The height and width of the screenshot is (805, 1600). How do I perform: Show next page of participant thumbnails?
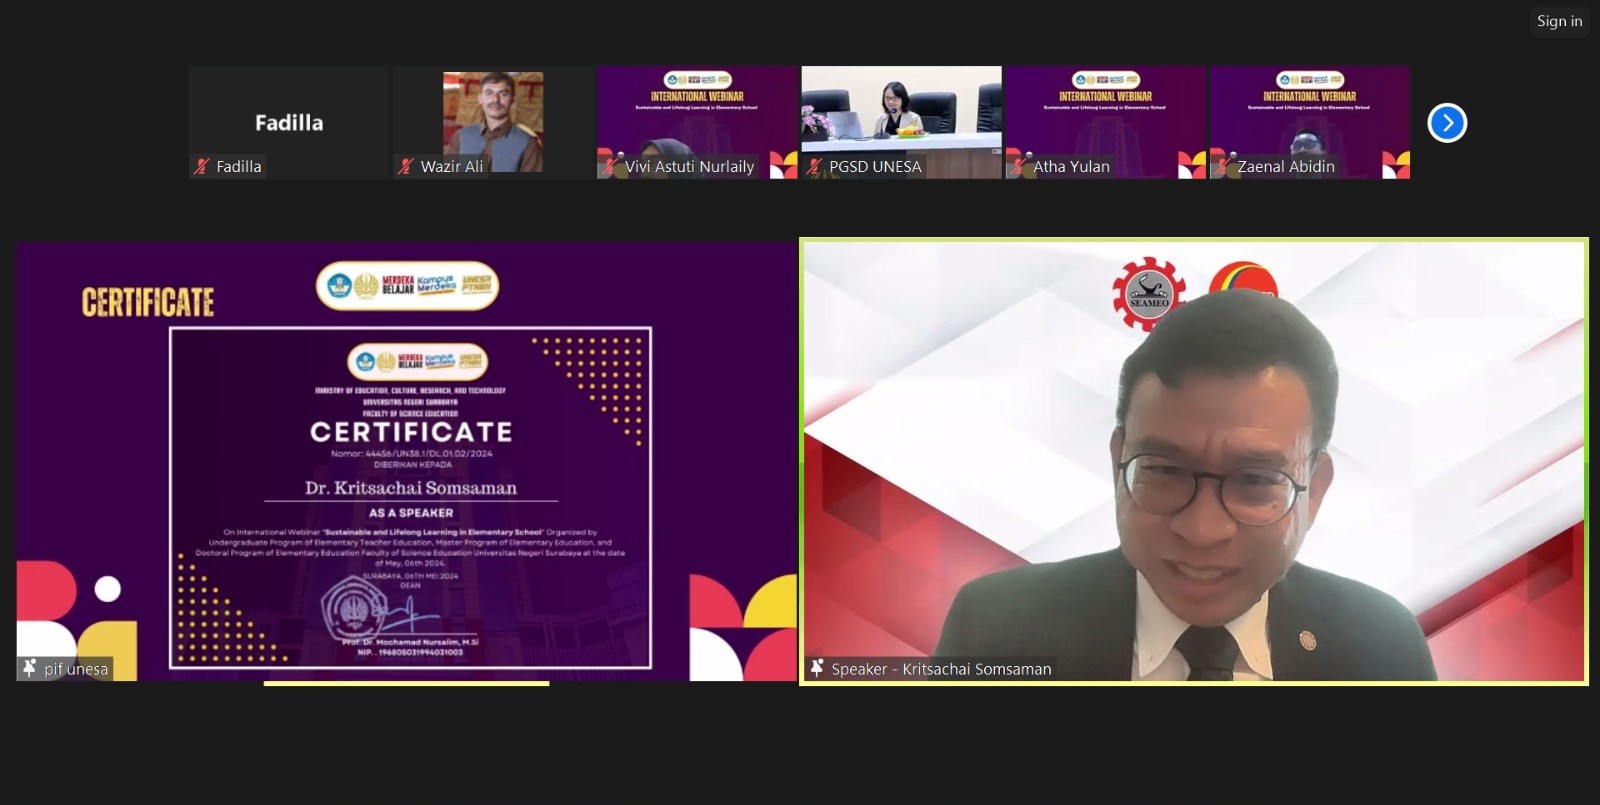pos(1447,123)
